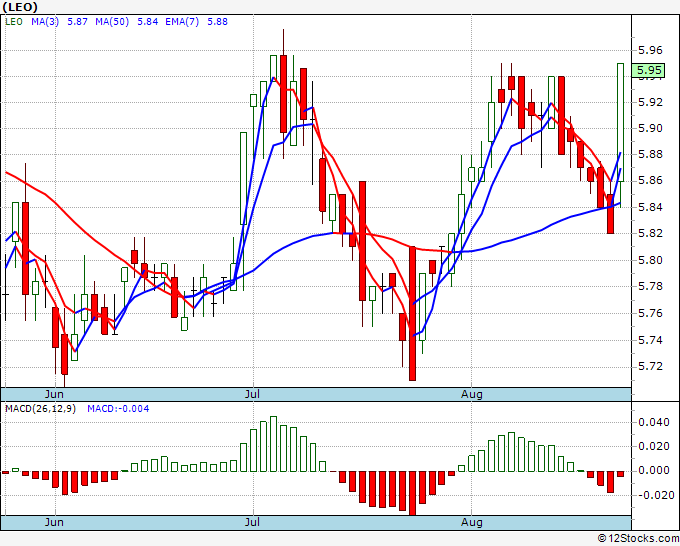
Task: Select the 5.80 price axis label
Action: [651, 260]
